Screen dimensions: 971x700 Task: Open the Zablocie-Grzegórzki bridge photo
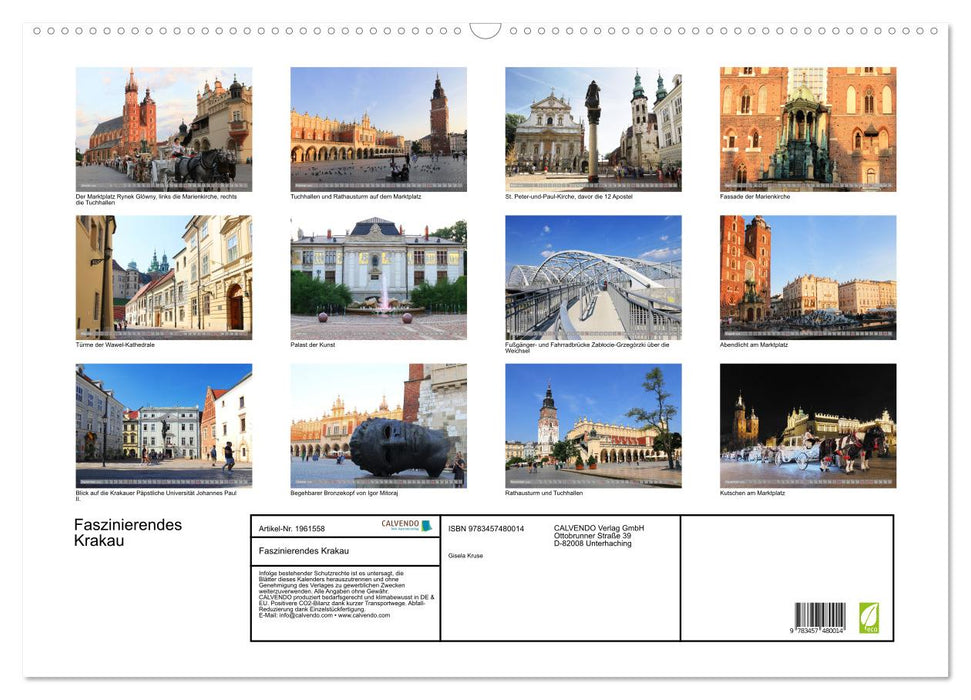point(591,277)
